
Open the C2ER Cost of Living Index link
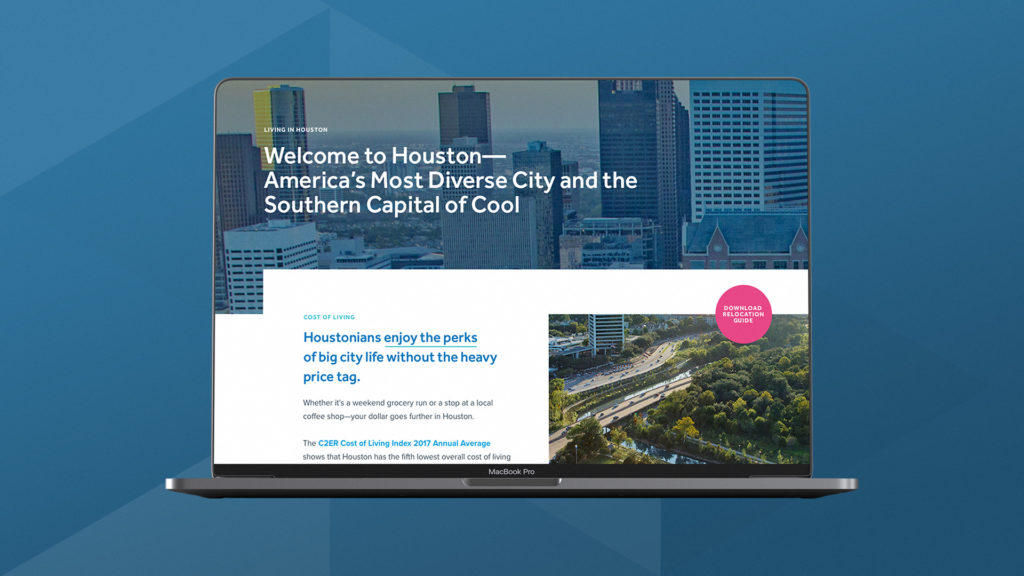coord(404,443)
